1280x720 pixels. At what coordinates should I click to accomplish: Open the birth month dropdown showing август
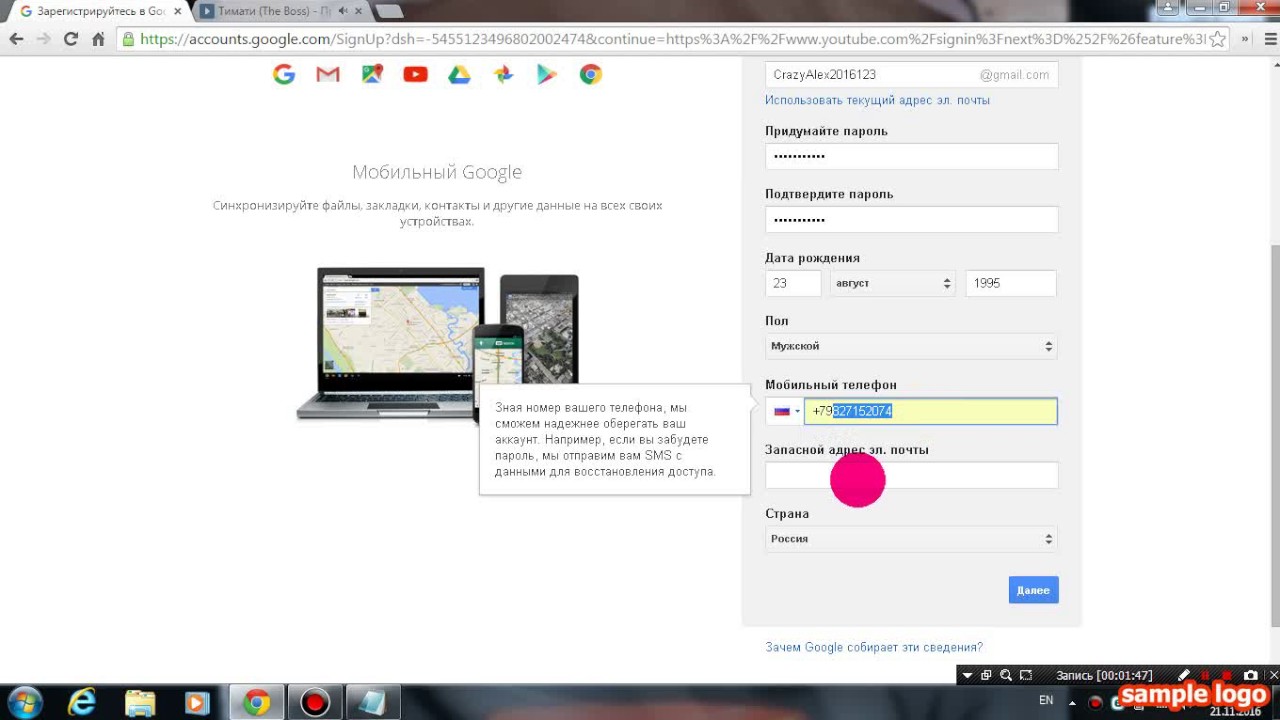click(892, 283)
